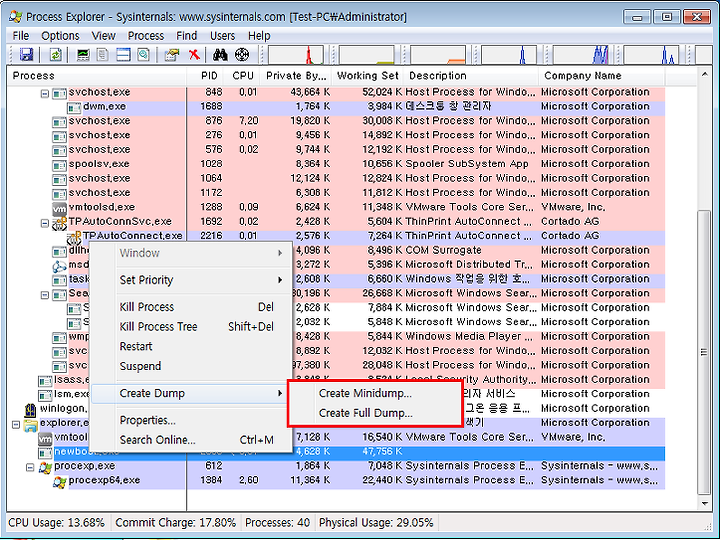The width and height of the screenshot is (720, 540).
Task: Select the crosshair Find Window target icon
Action: pos(242,55)
